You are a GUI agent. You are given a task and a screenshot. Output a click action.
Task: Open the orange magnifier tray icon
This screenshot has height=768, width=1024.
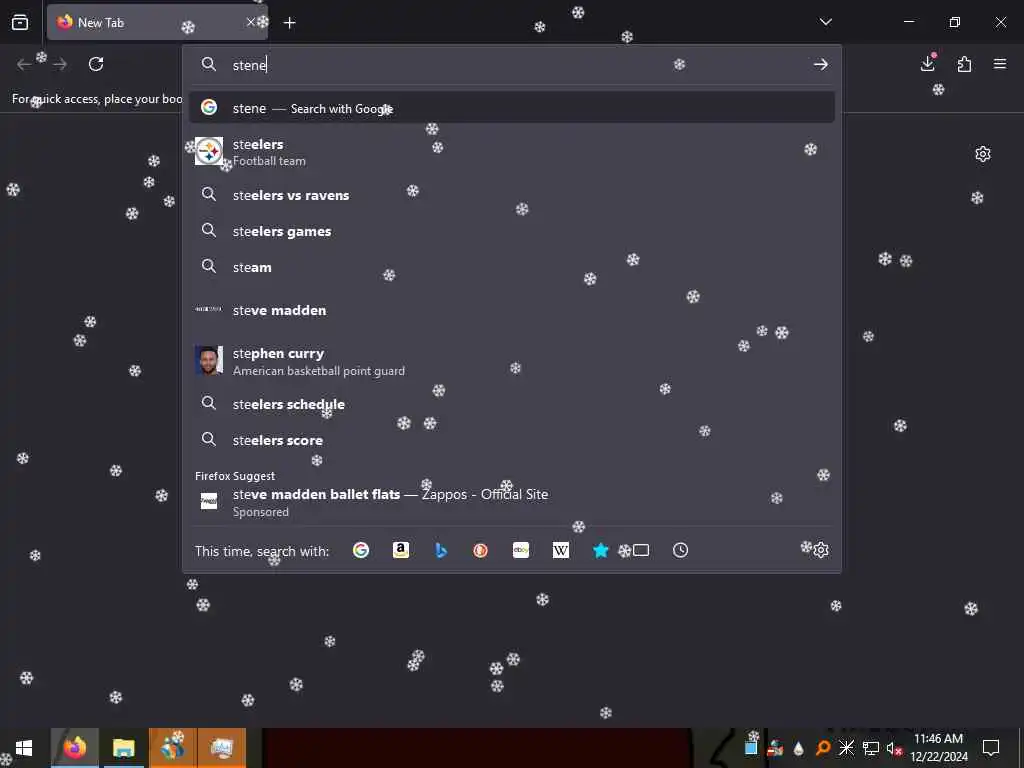[822, 748]
